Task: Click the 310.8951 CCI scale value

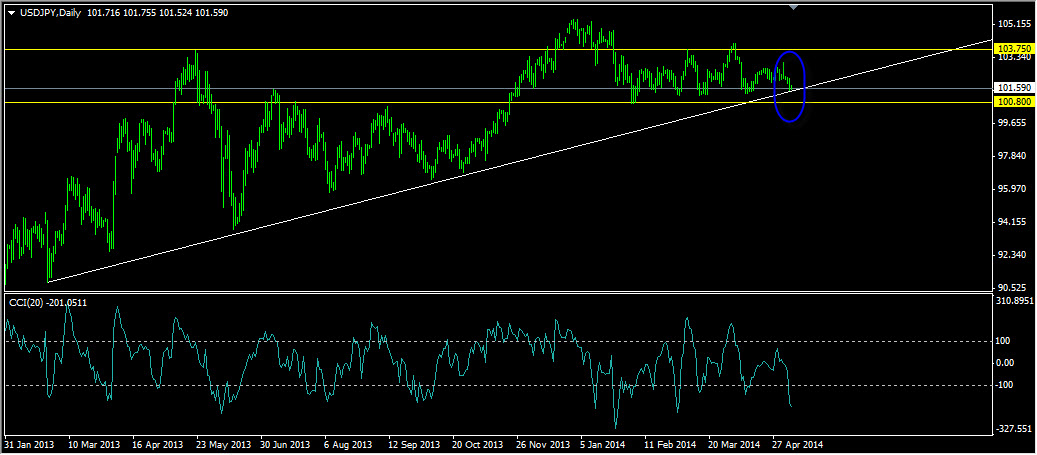Action: [x=1014, y=301]
